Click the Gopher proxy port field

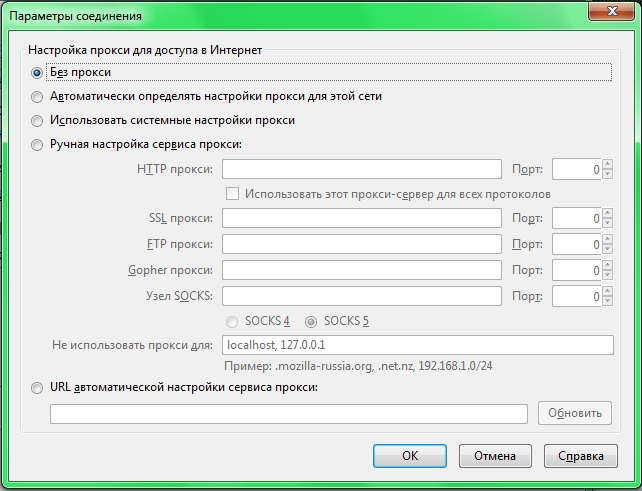(576, 270)
